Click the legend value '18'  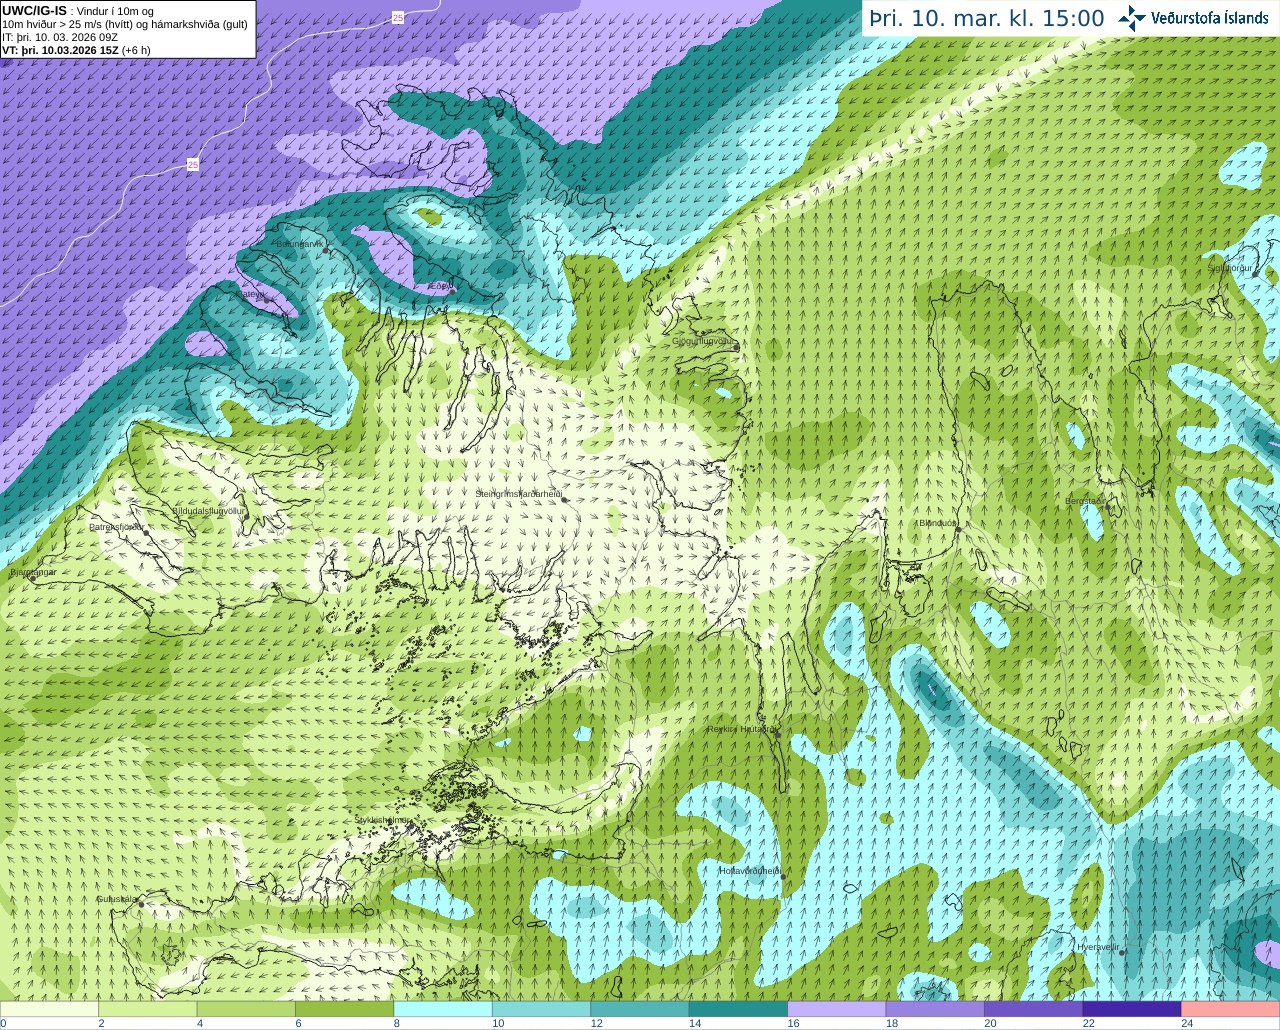point(892,1023)
